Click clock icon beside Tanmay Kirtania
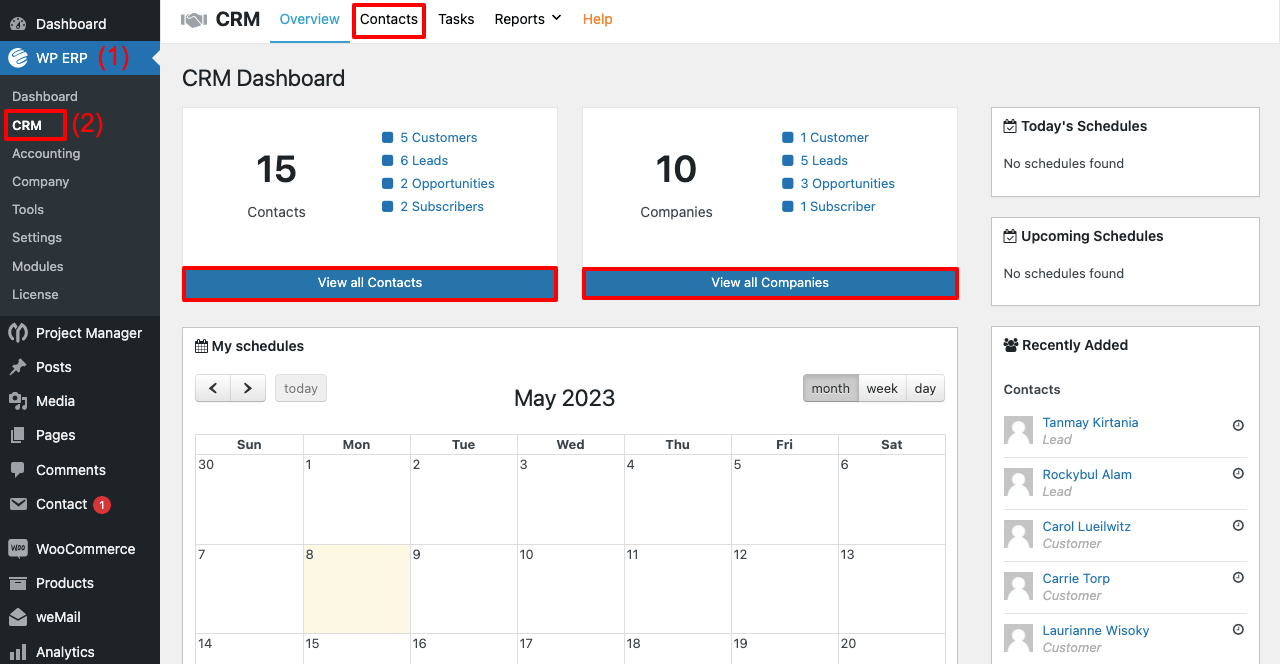 click(1238, 425)
